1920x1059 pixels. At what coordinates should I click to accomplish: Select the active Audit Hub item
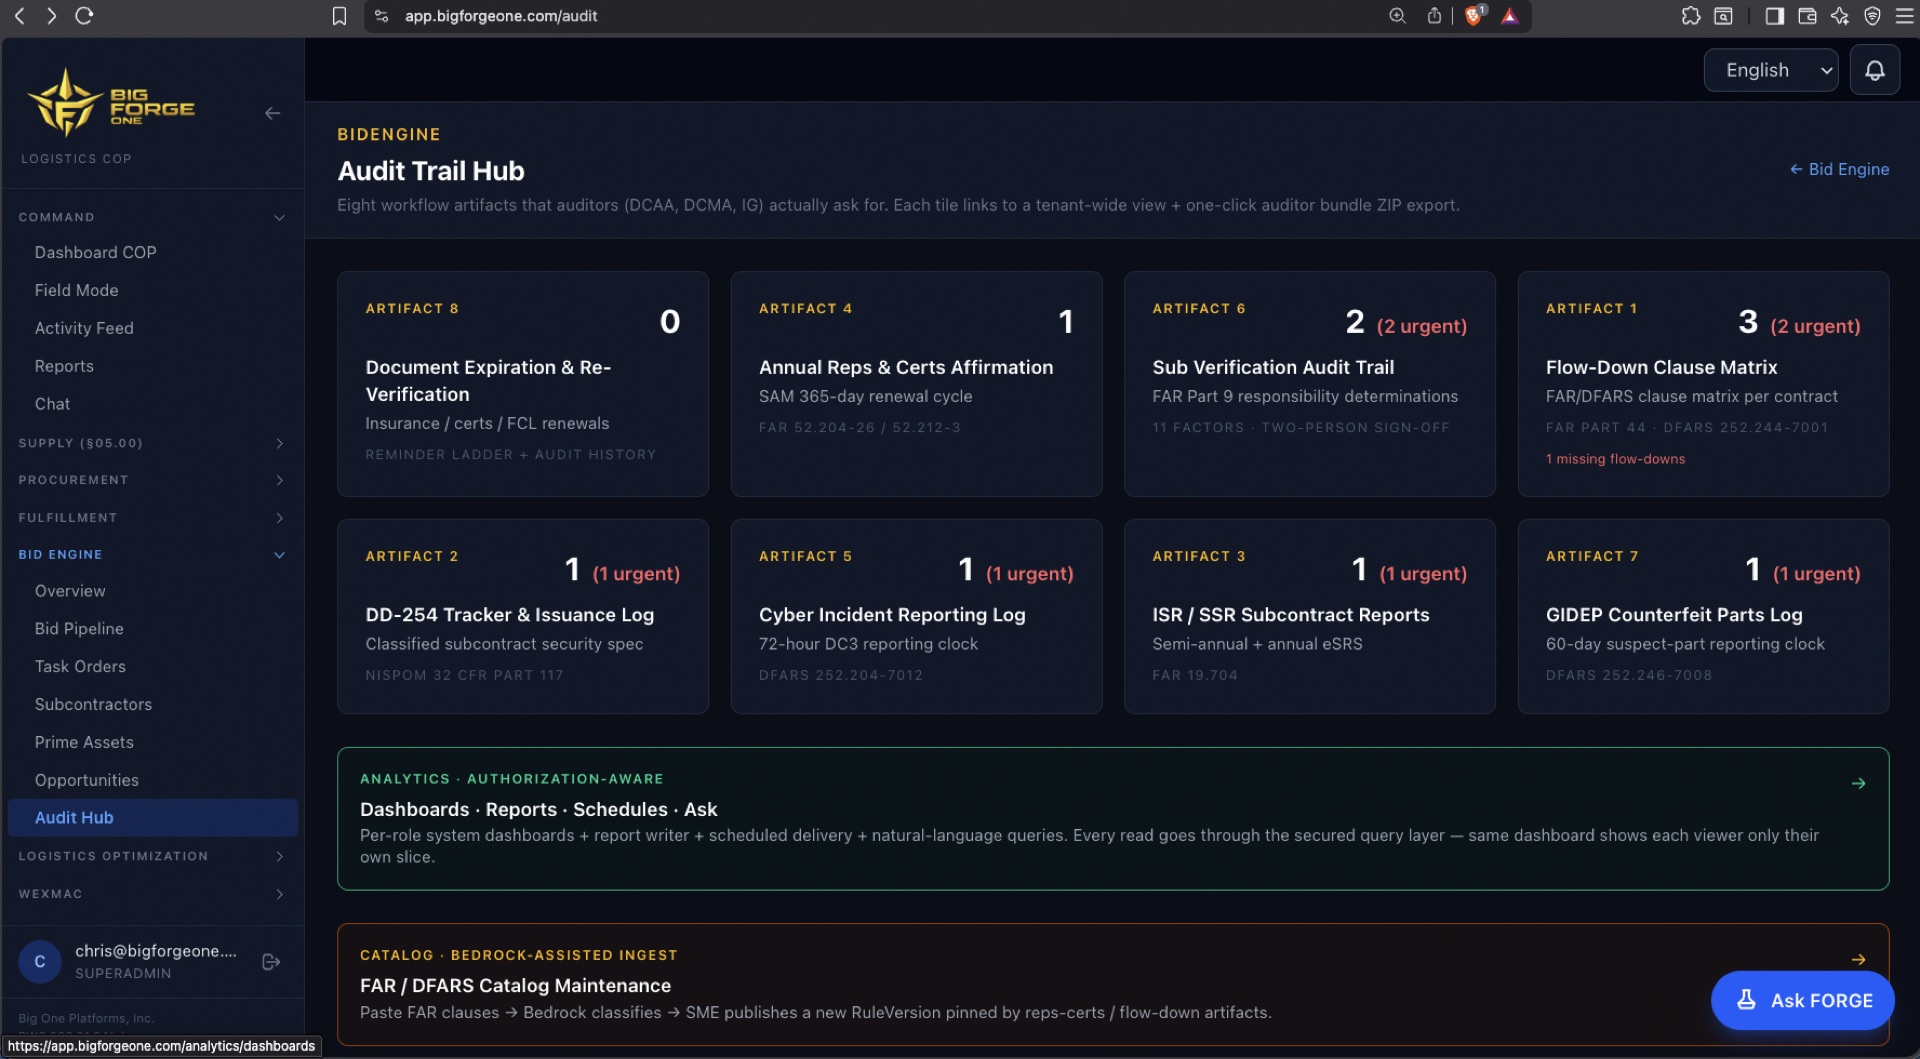pyautogui.click(x=153, y=818)
